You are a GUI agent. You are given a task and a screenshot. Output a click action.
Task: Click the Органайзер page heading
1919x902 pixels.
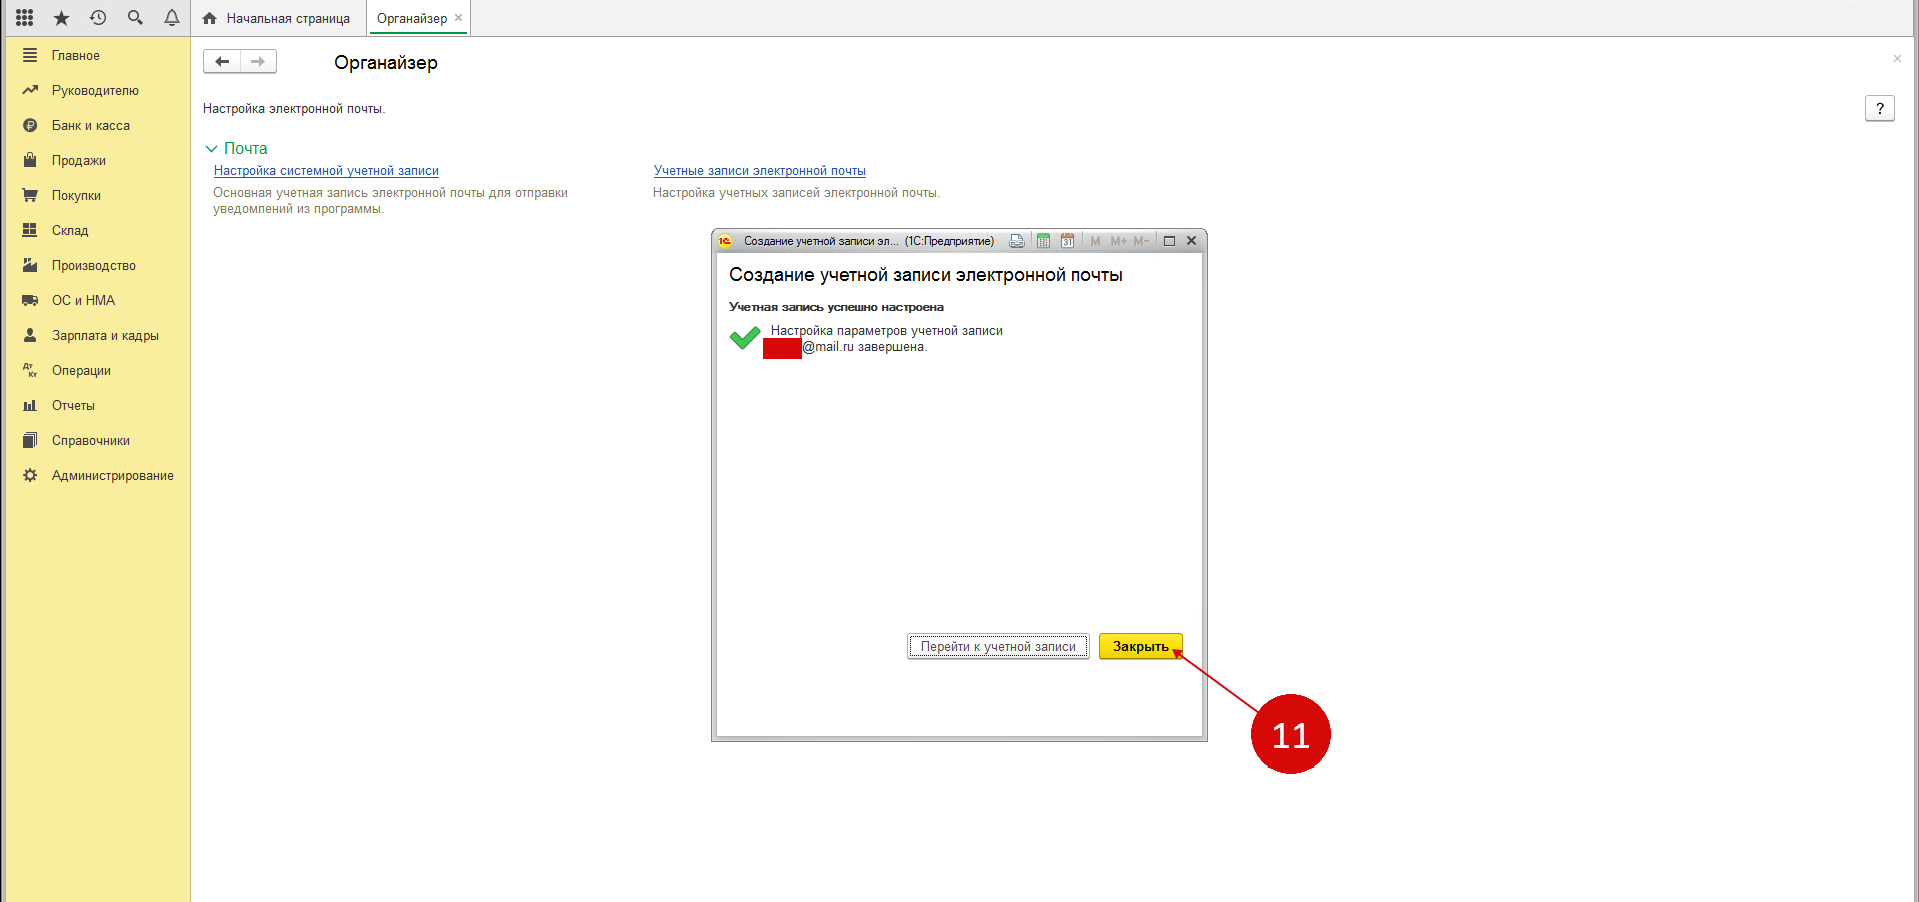pyautogui.click(x=386, y=62)
